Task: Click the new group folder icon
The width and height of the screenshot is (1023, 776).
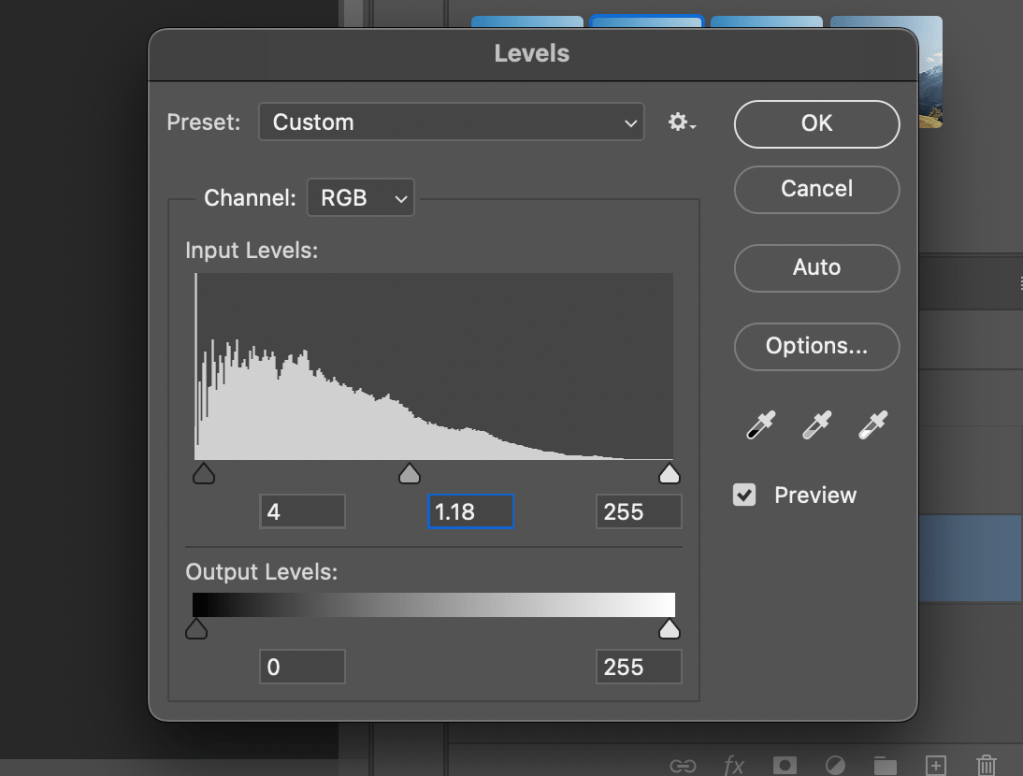Action: [x=885, y=765]
